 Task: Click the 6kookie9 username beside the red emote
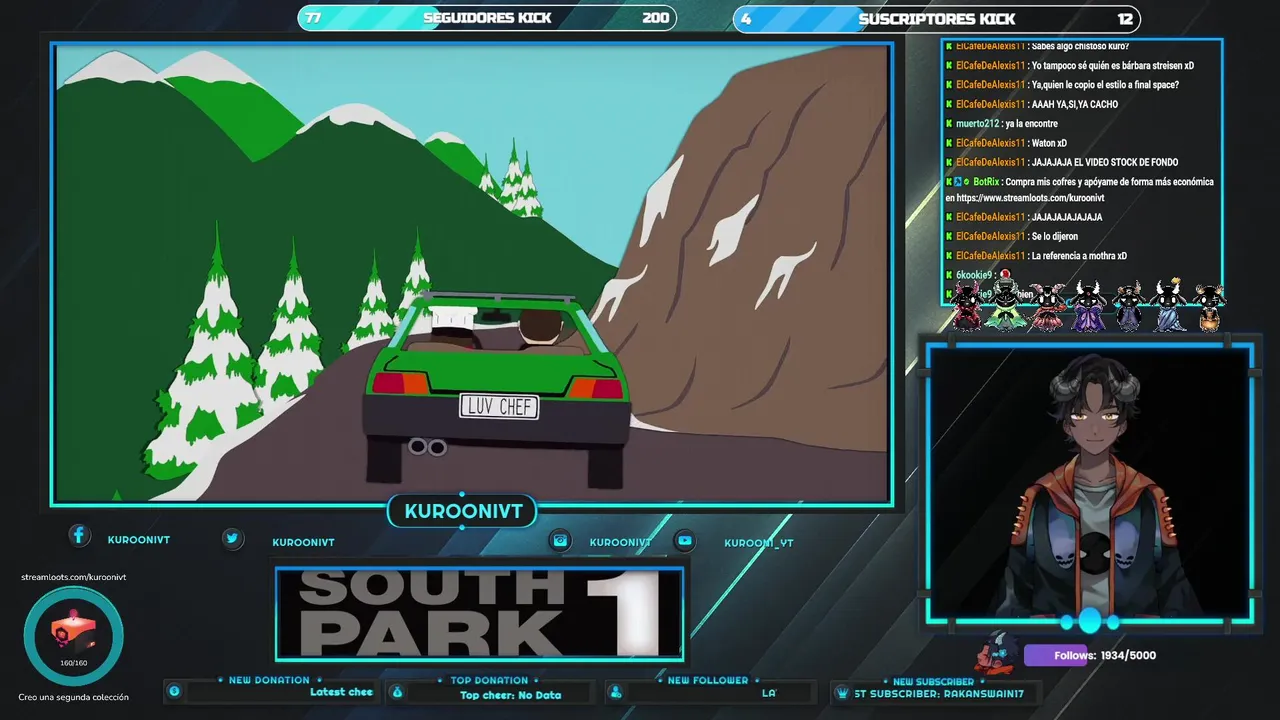pyautogui.click(x=974, y=275)
